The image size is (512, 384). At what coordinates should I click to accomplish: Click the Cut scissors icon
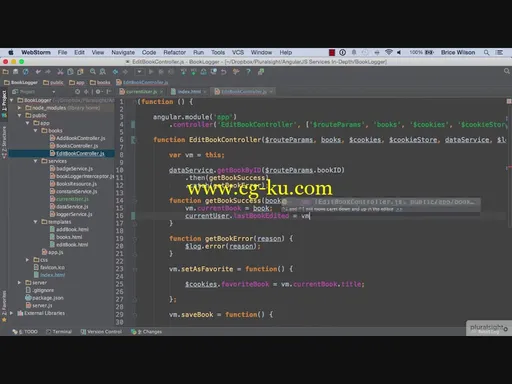(60, 72)
